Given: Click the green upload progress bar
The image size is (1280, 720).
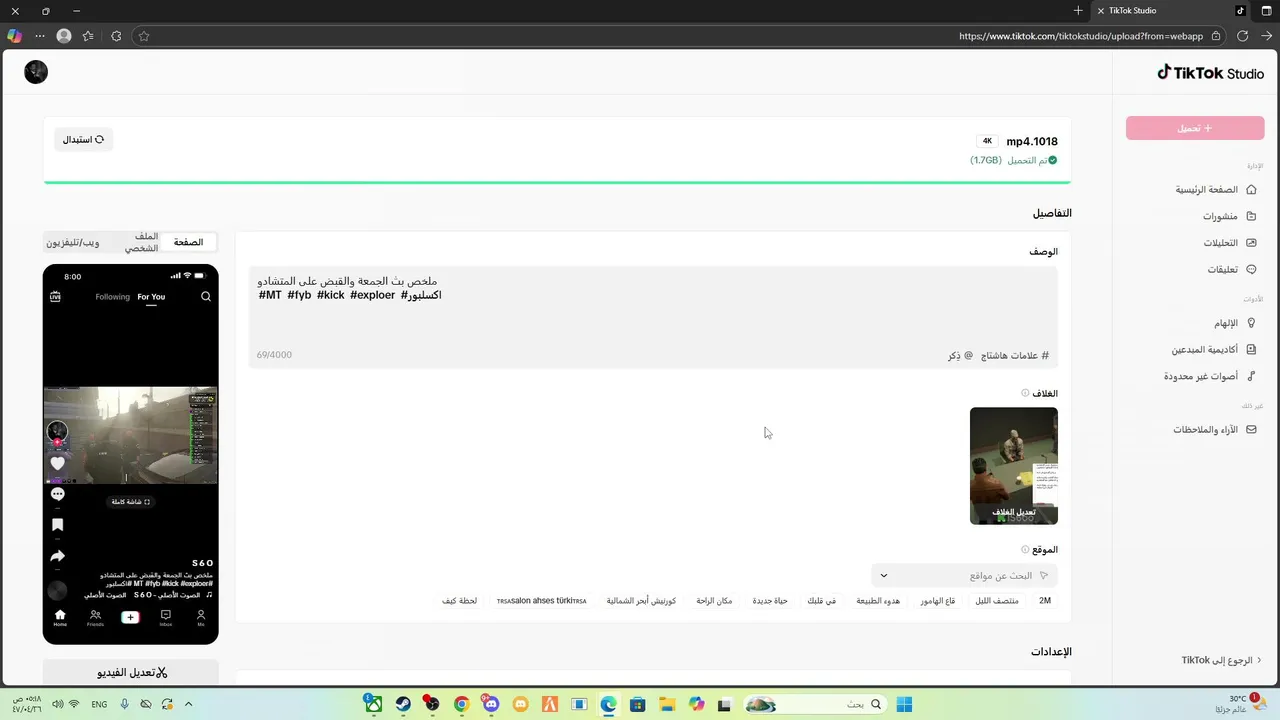Looking at the screenshot, I should click(557, 183).
